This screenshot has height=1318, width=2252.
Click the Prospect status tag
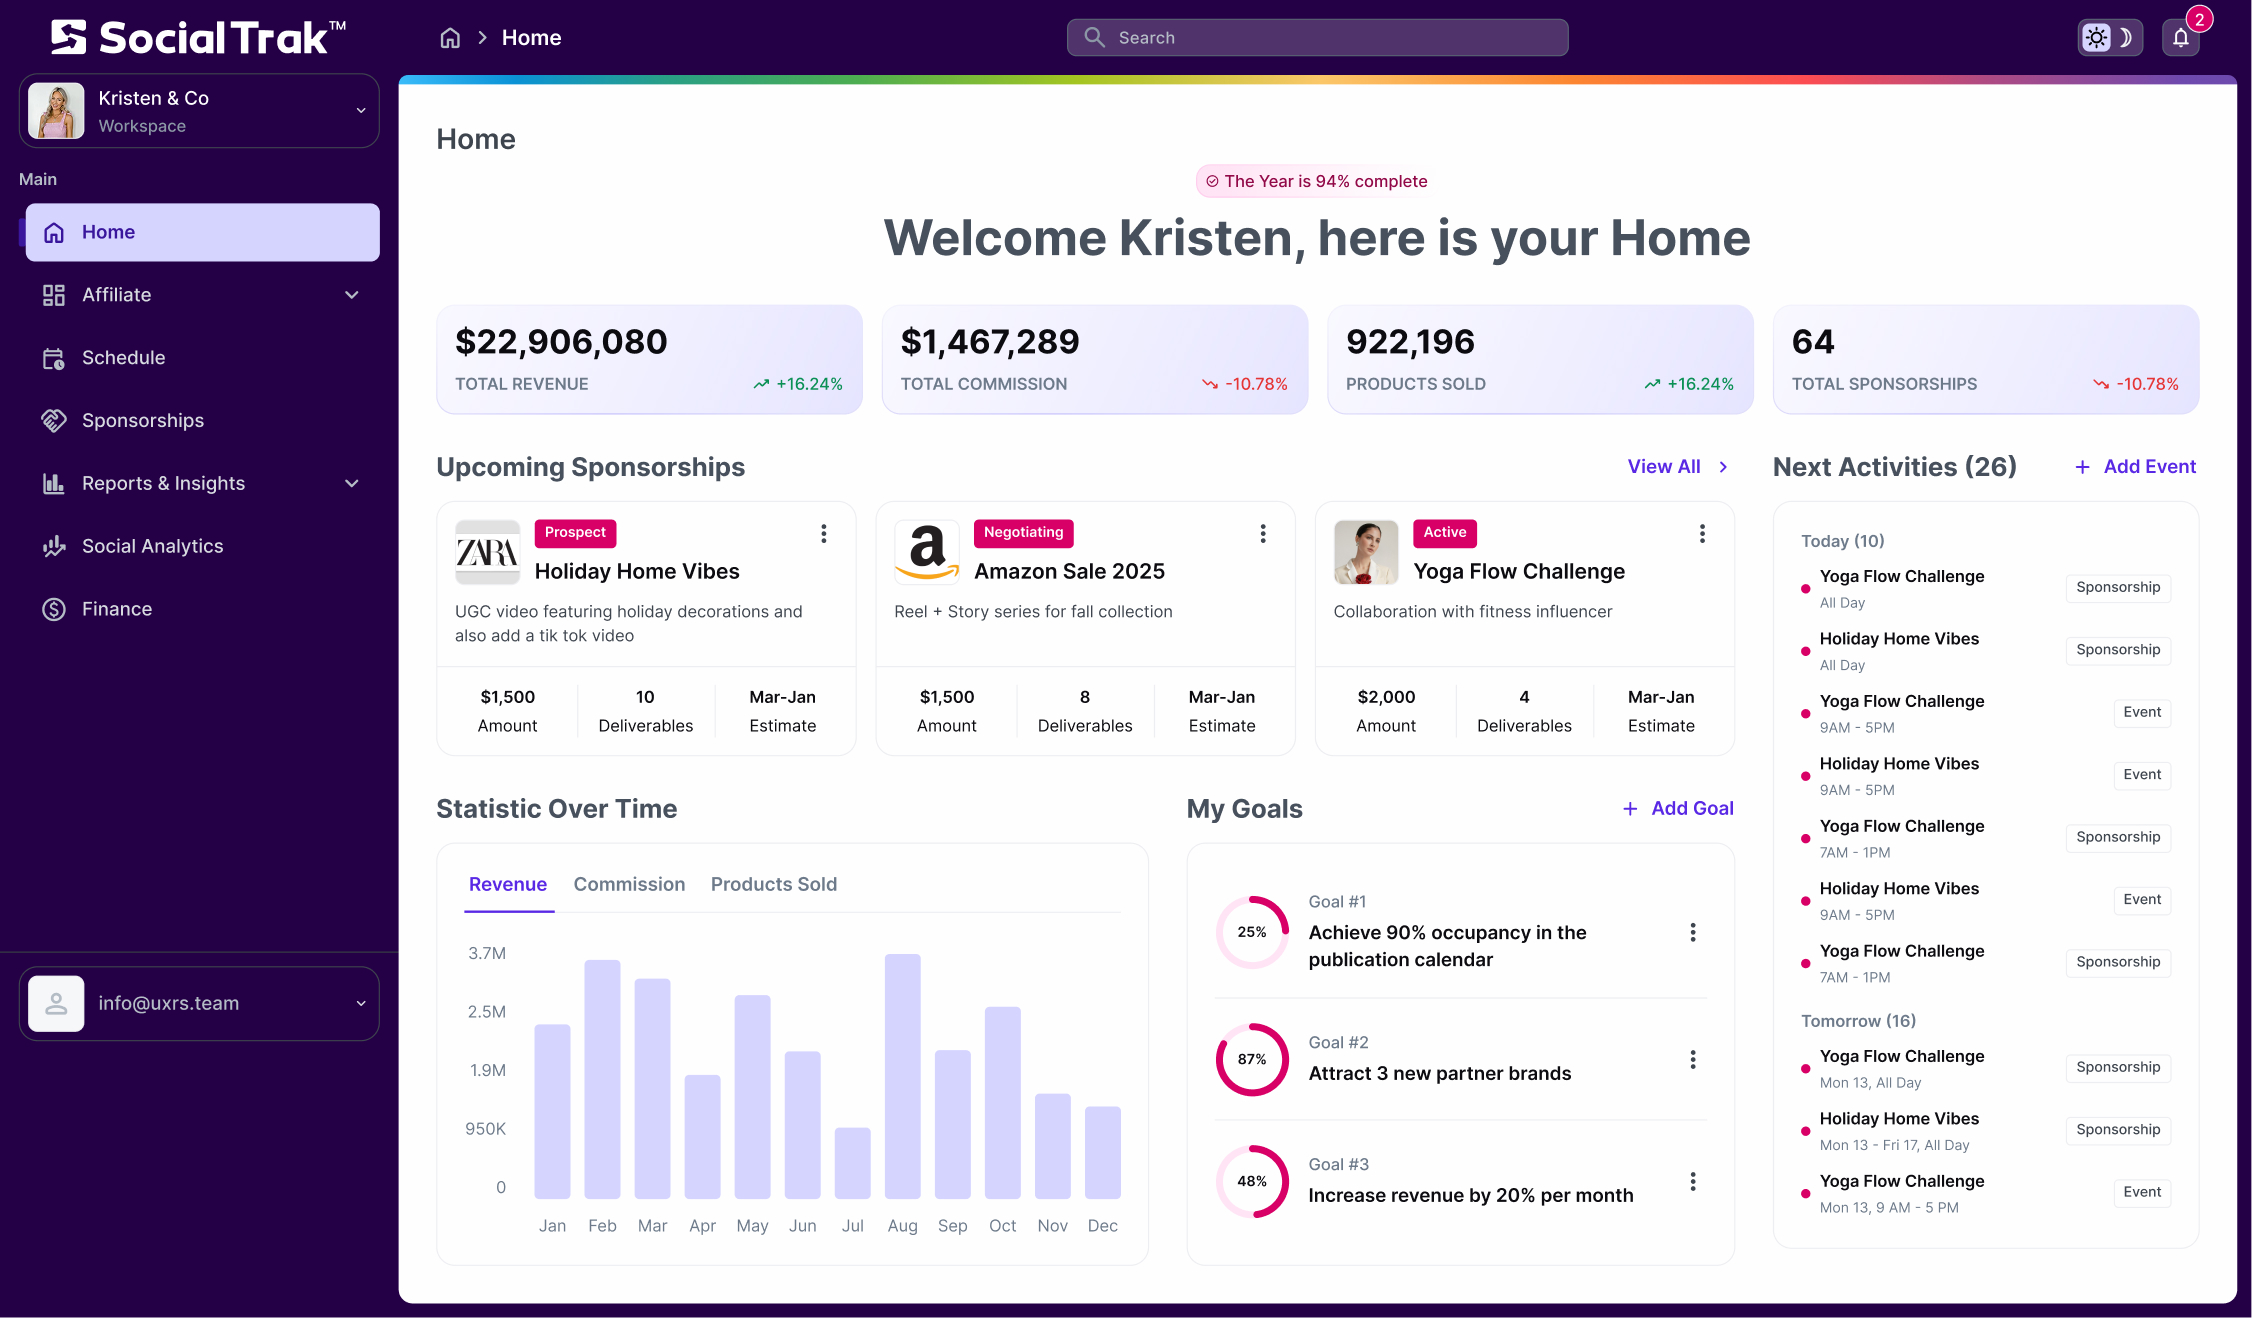click(575, 533)
